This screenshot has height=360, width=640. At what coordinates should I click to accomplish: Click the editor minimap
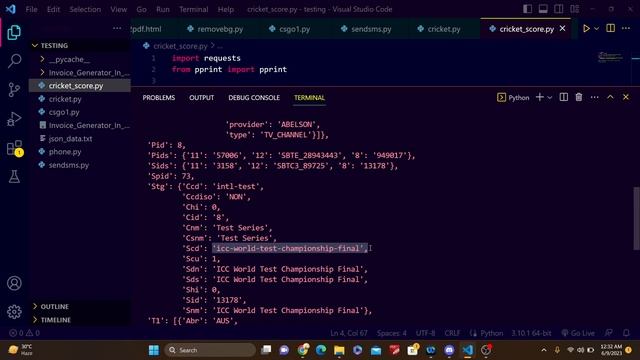(610, 57)
